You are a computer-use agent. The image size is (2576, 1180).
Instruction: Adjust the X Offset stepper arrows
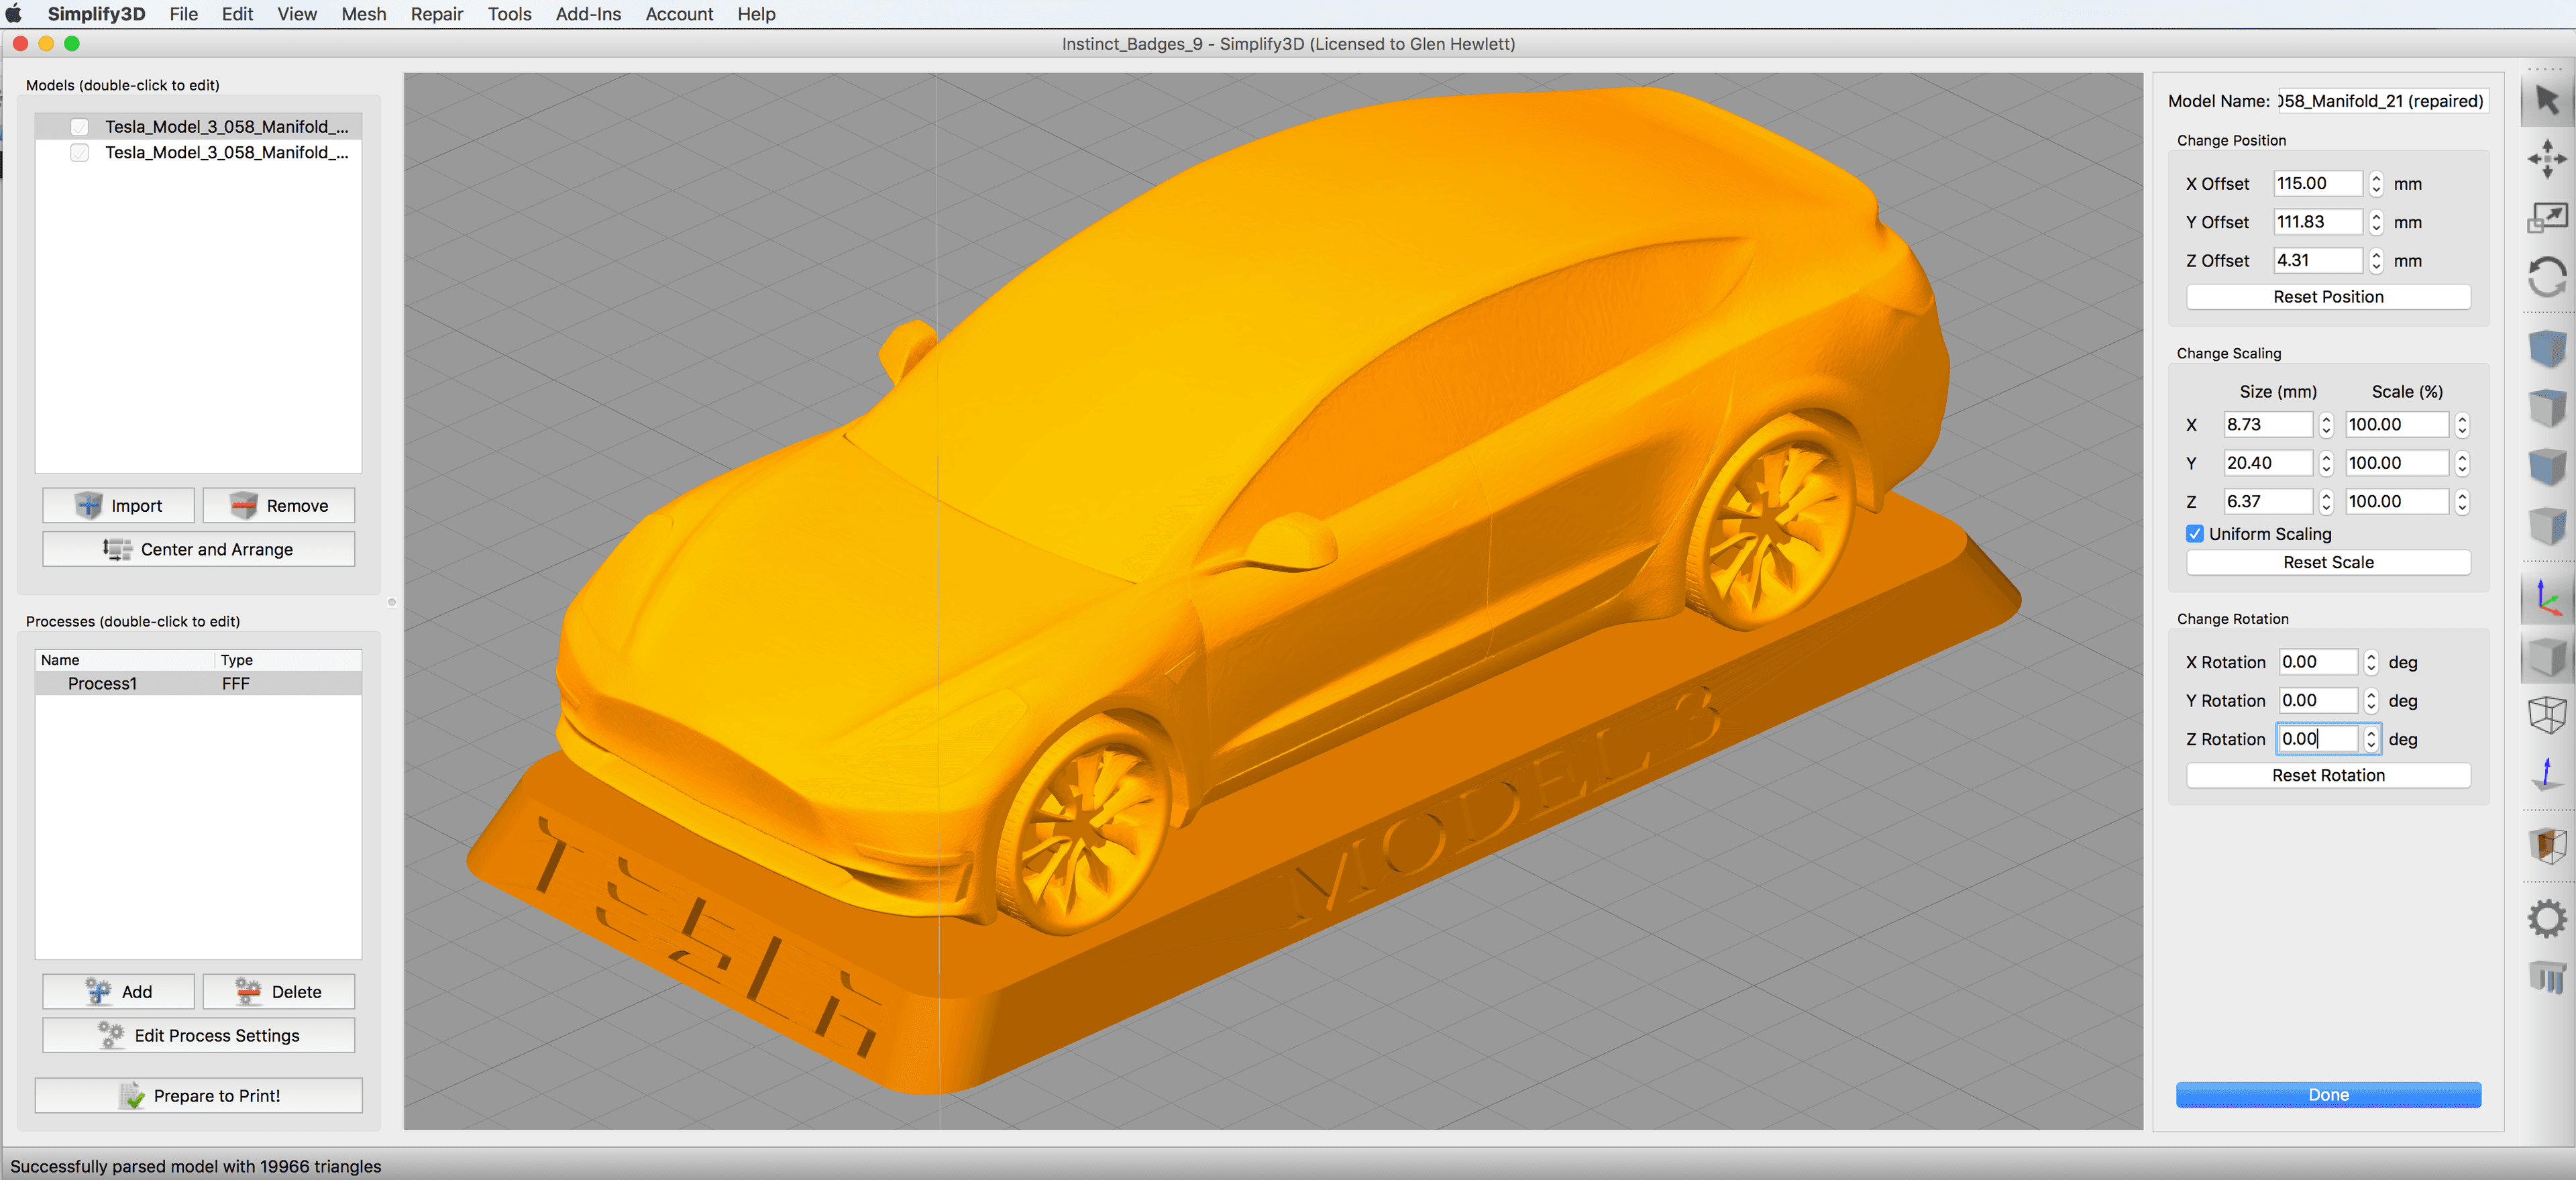2375,184
